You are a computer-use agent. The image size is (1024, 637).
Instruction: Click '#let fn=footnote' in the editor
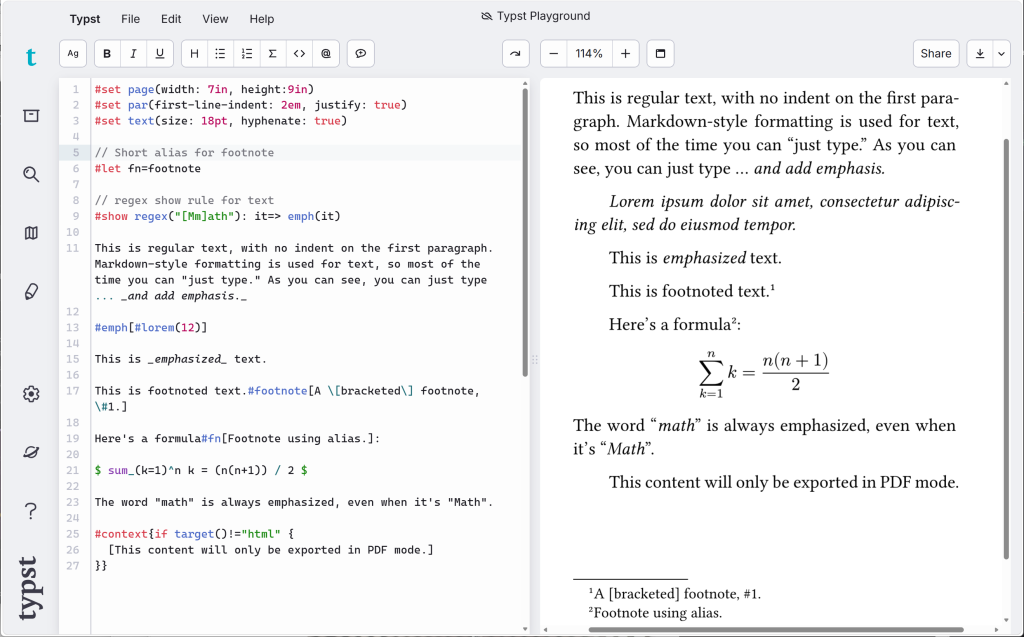pyautogui.click(x=148, y=169)
